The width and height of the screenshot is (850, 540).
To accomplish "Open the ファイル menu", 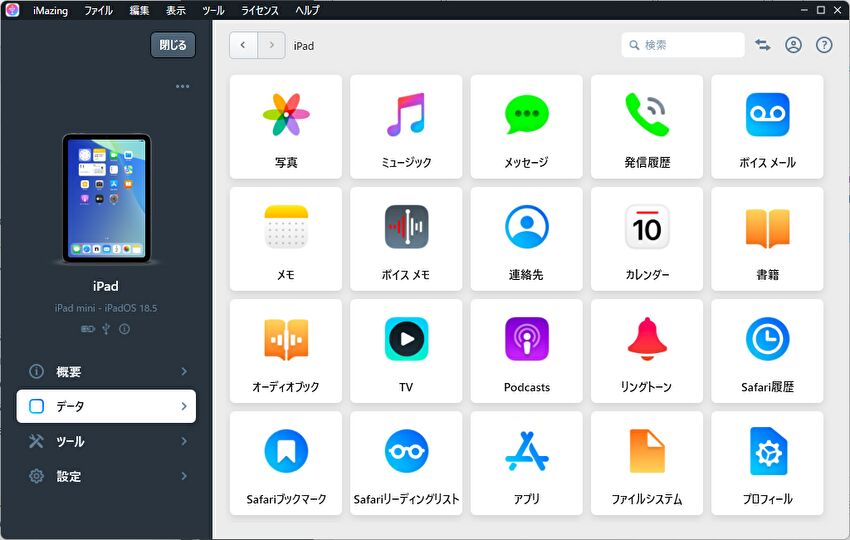I will pos(98,10).
